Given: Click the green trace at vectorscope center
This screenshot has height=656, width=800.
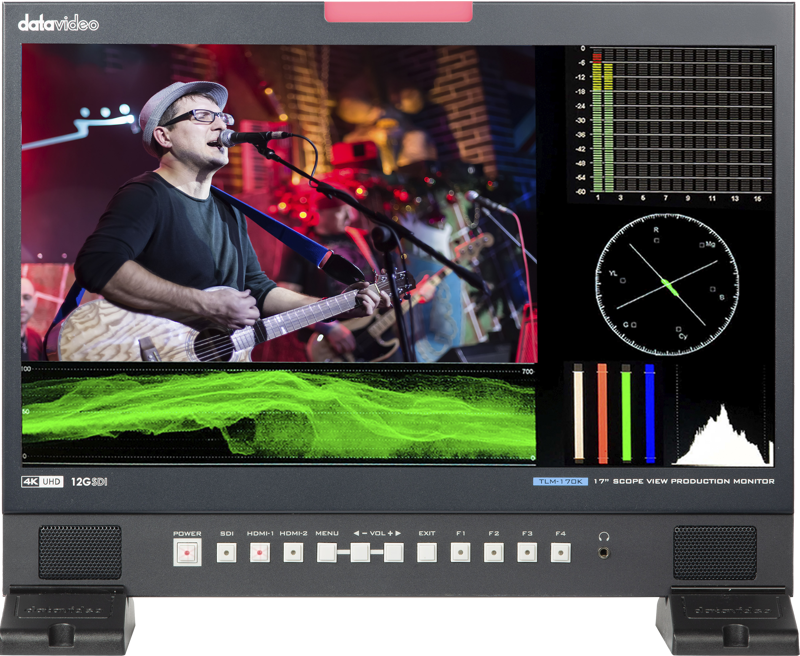Looking at the screenshot, I should [670, 287].
